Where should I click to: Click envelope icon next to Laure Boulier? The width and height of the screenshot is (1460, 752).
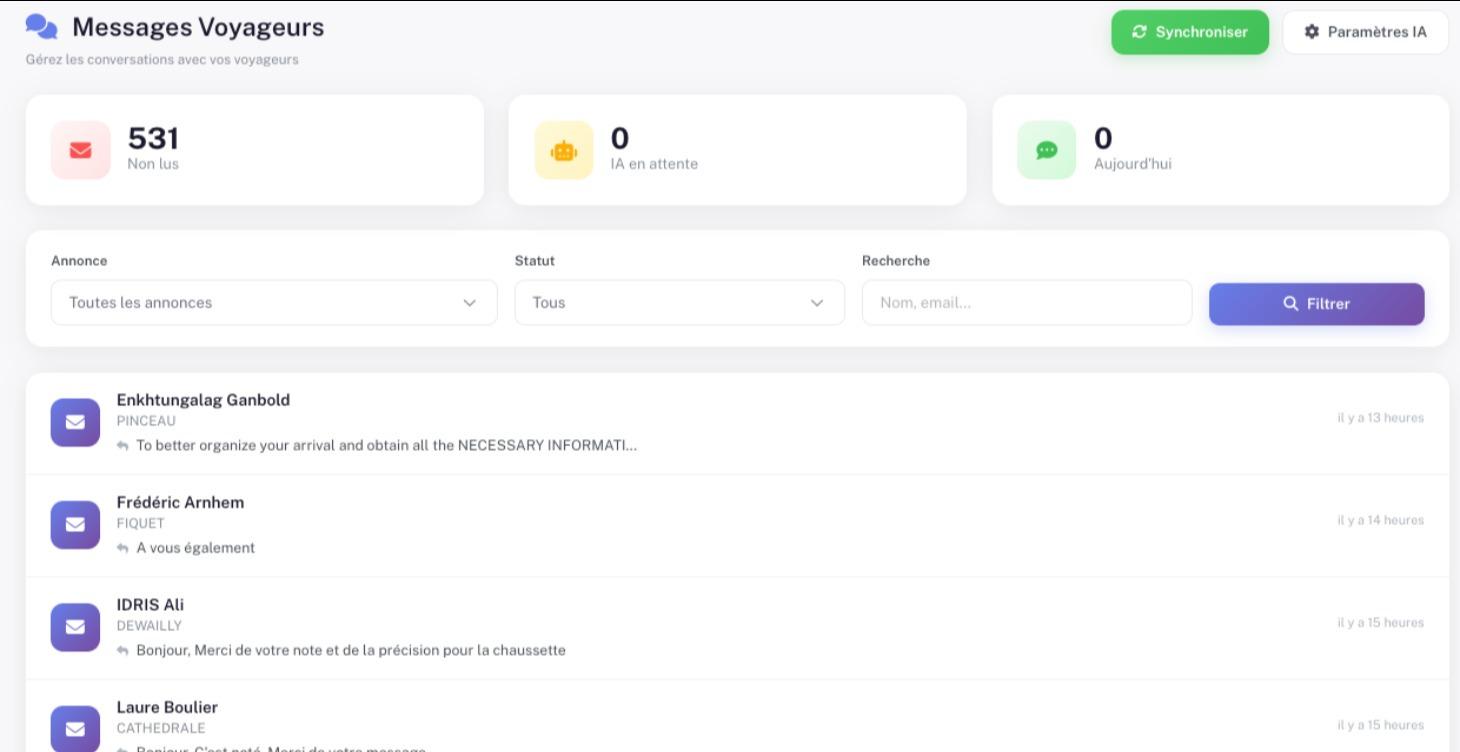click(75, 729)
